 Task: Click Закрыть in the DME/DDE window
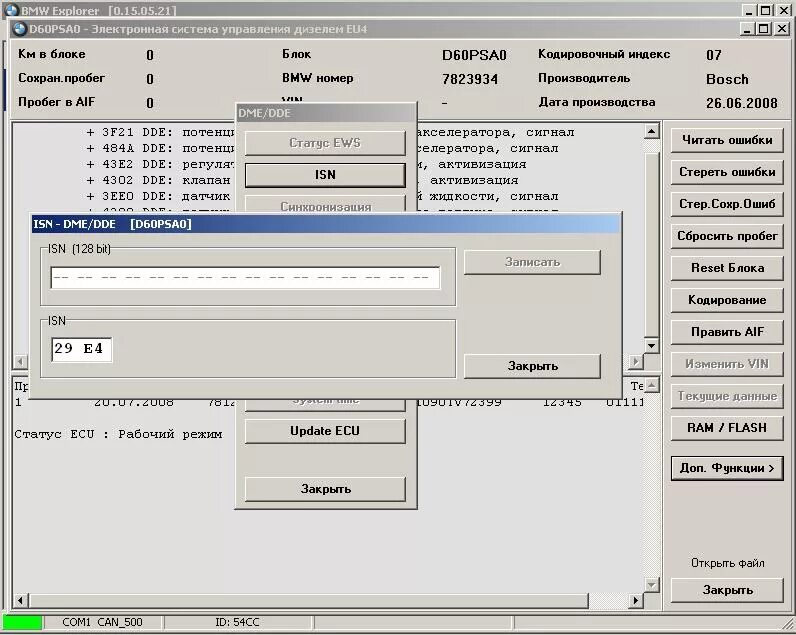point(325,489)
